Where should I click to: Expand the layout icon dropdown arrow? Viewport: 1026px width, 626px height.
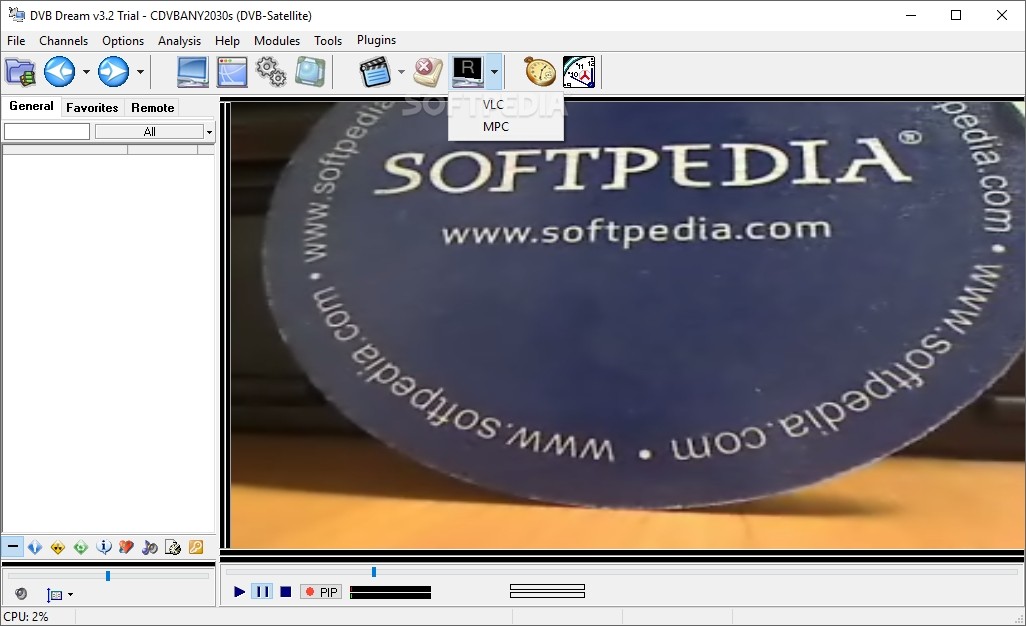[x=70, y=595]
